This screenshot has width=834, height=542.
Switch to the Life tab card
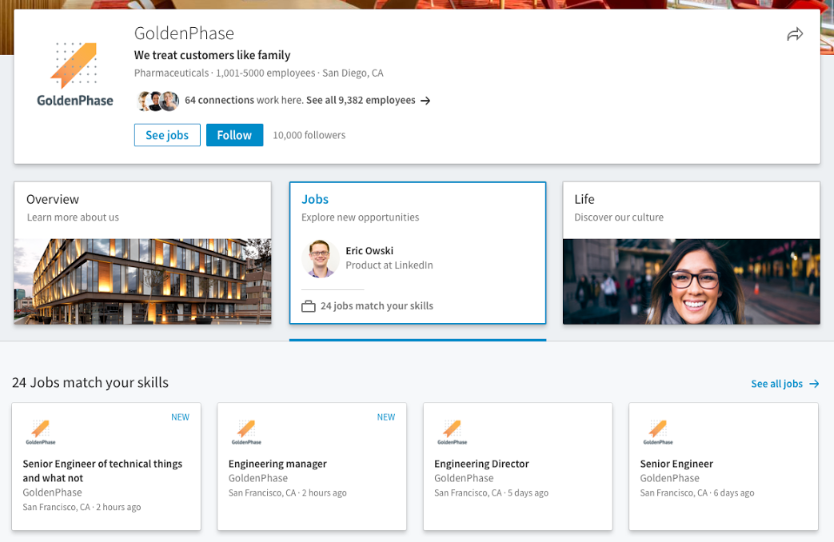[691, 253]
